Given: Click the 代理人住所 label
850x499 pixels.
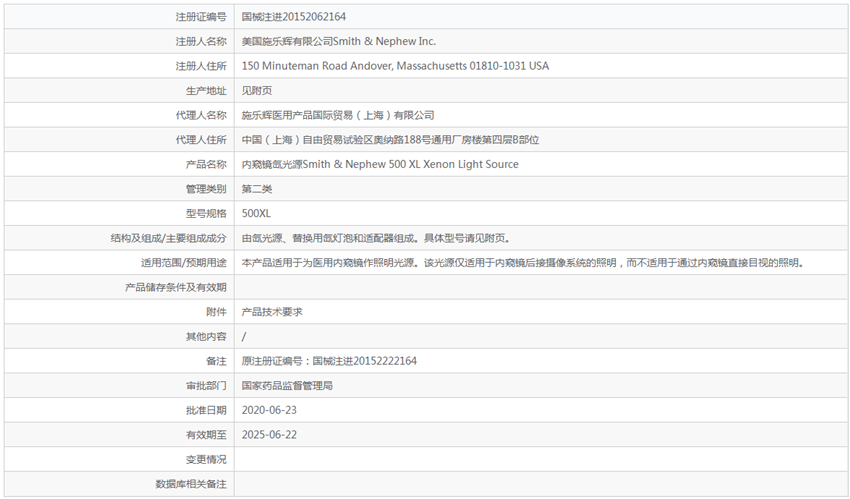Looking at the screenshot, I should [x=201, y=140].
